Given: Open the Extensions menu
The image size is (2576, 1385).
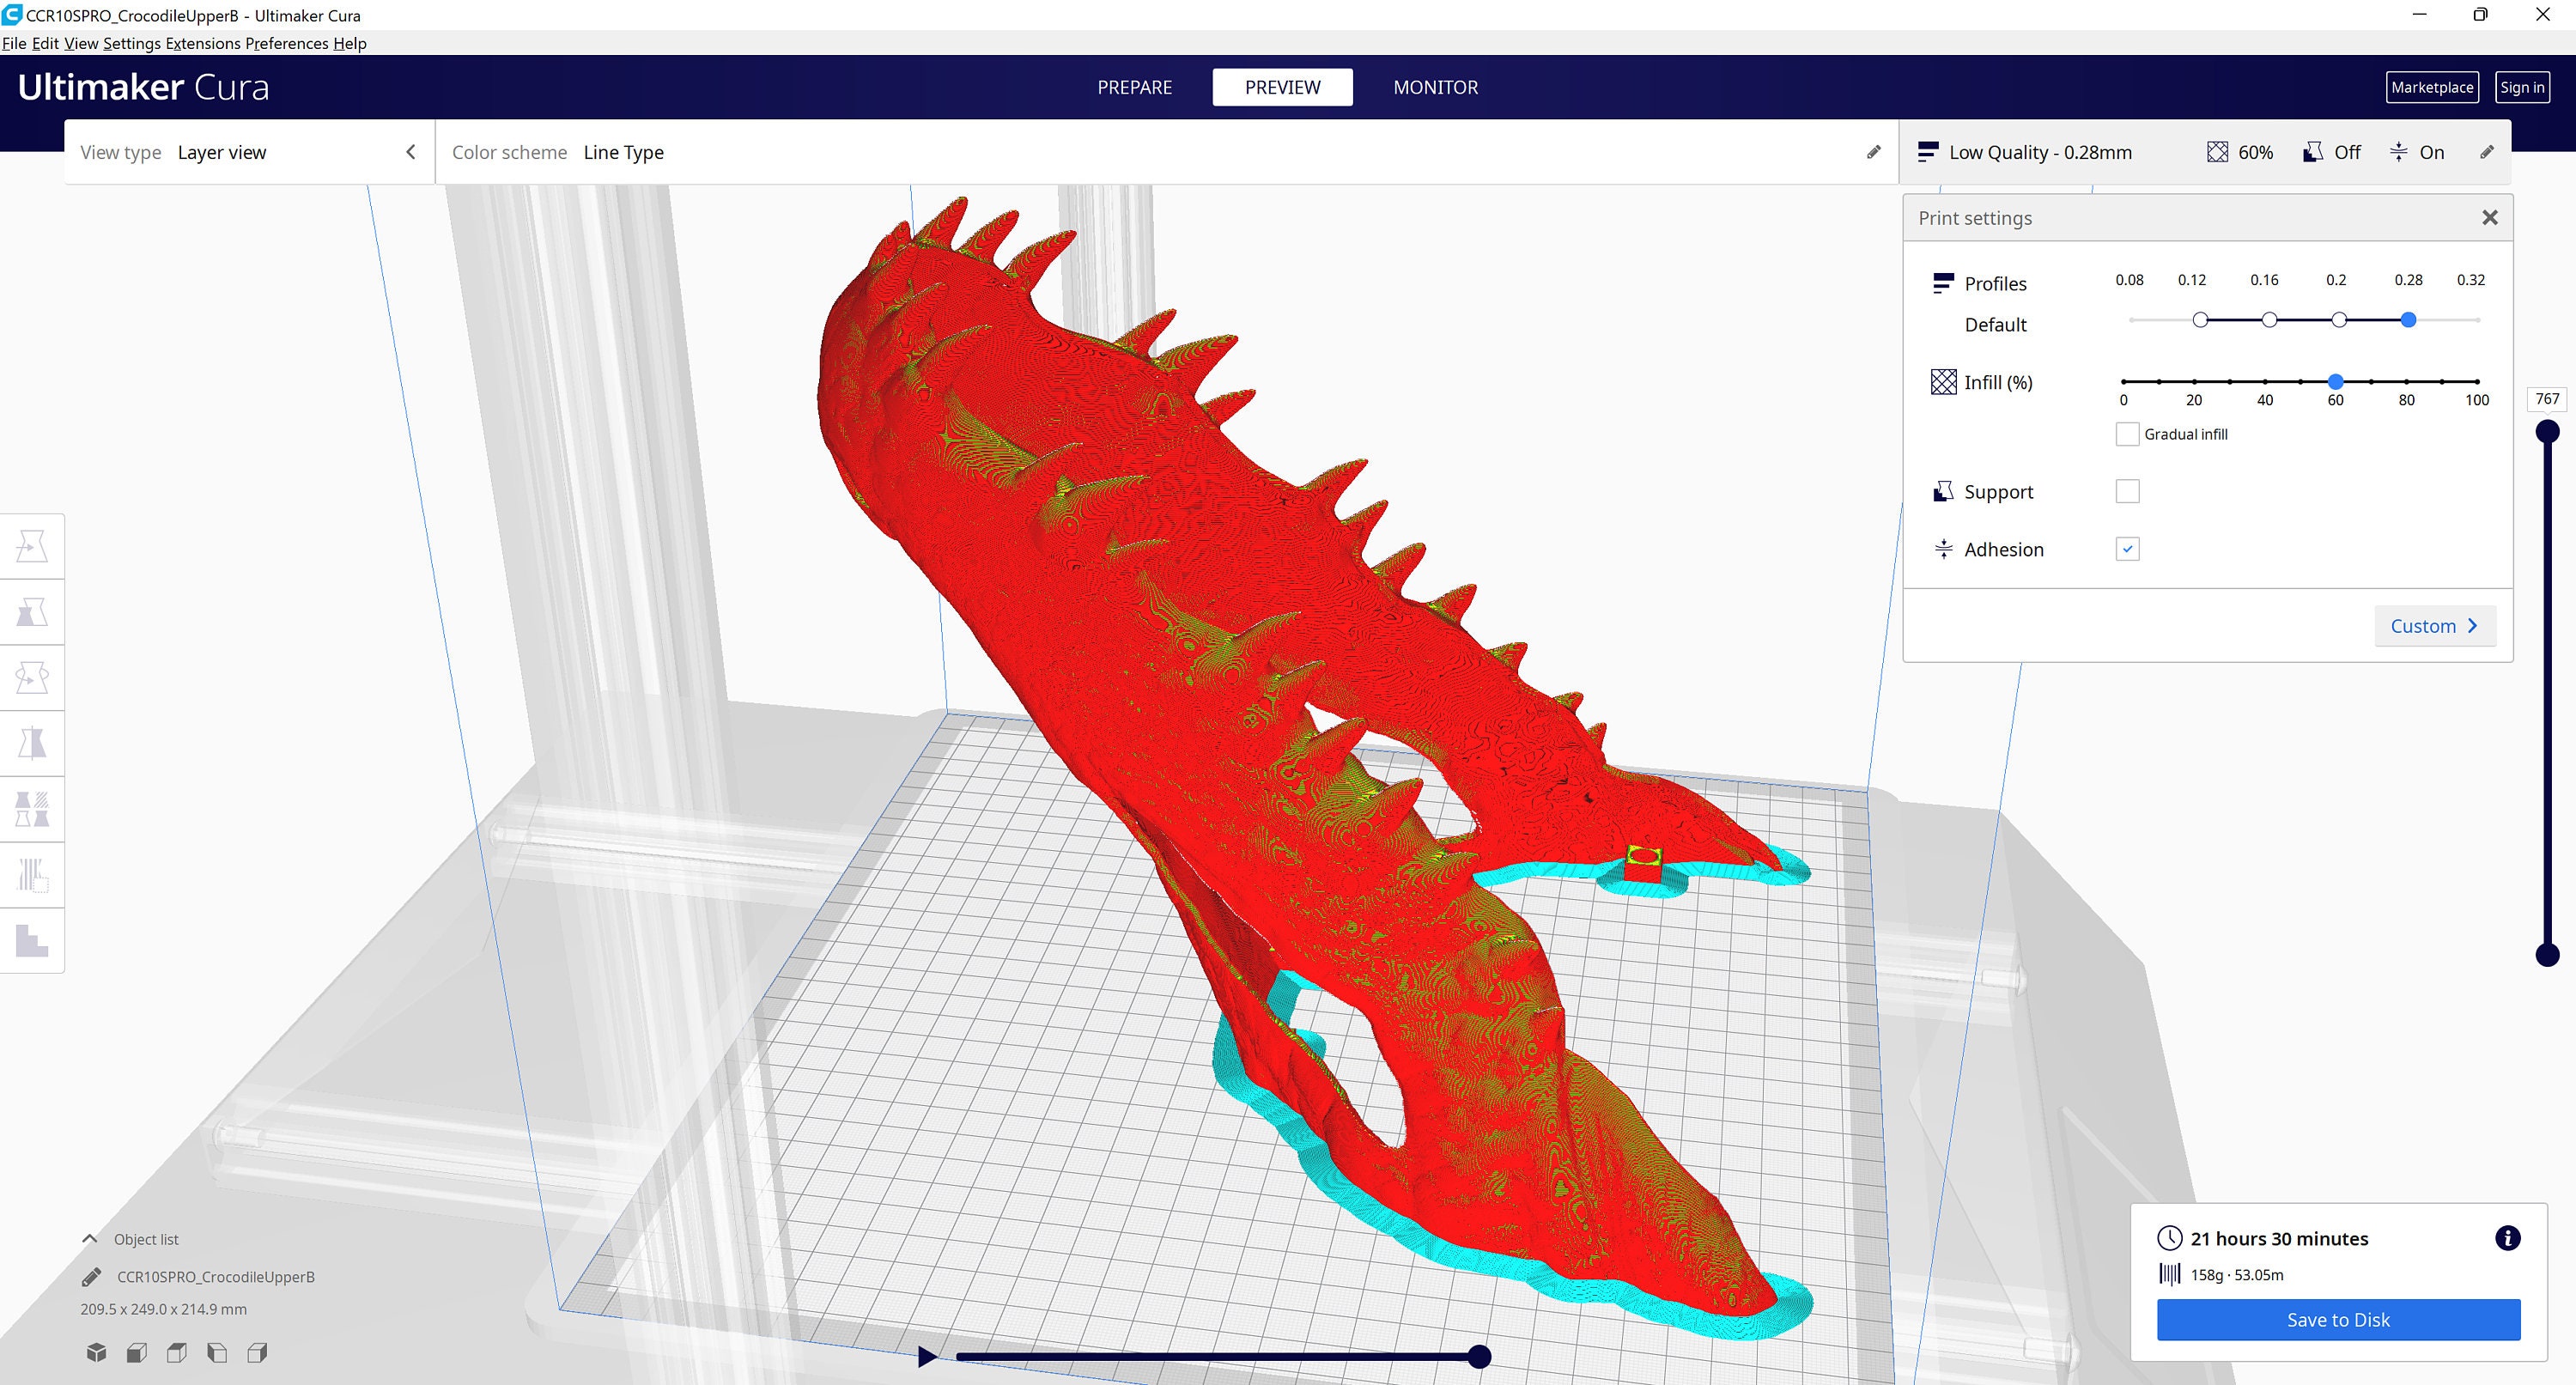Looking at the screenshot, I should point(203,43).
